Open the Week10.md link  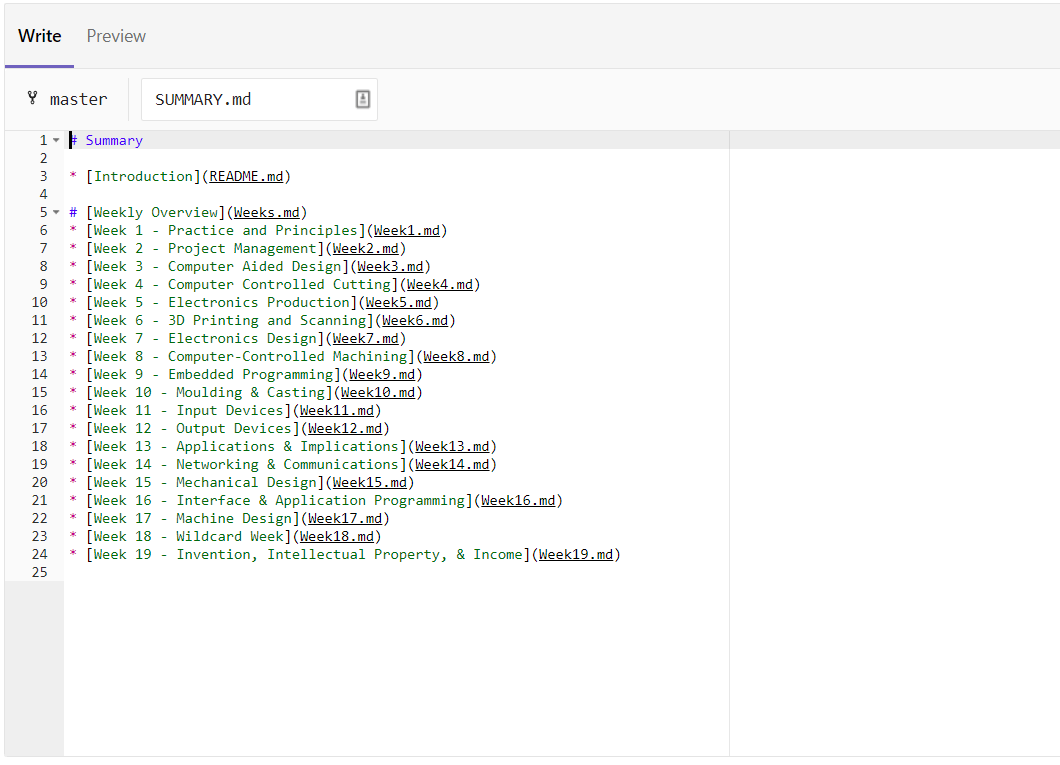378,392
